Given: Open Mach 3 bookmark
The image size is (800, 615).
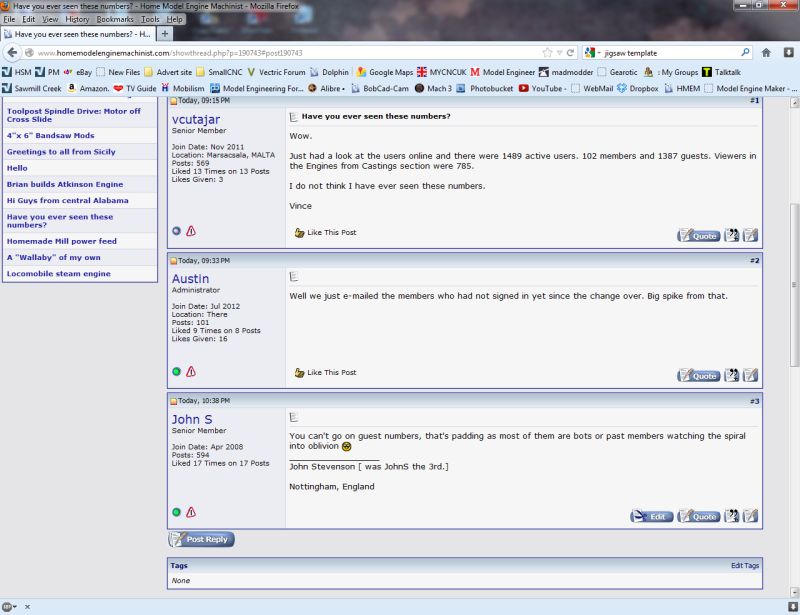Looking at the screenshot, I should (433, 88).
